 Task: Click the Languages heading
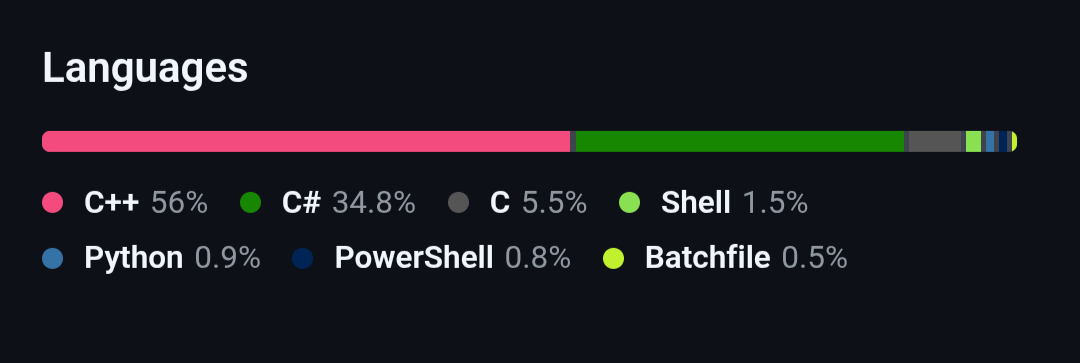click(145, 69)
